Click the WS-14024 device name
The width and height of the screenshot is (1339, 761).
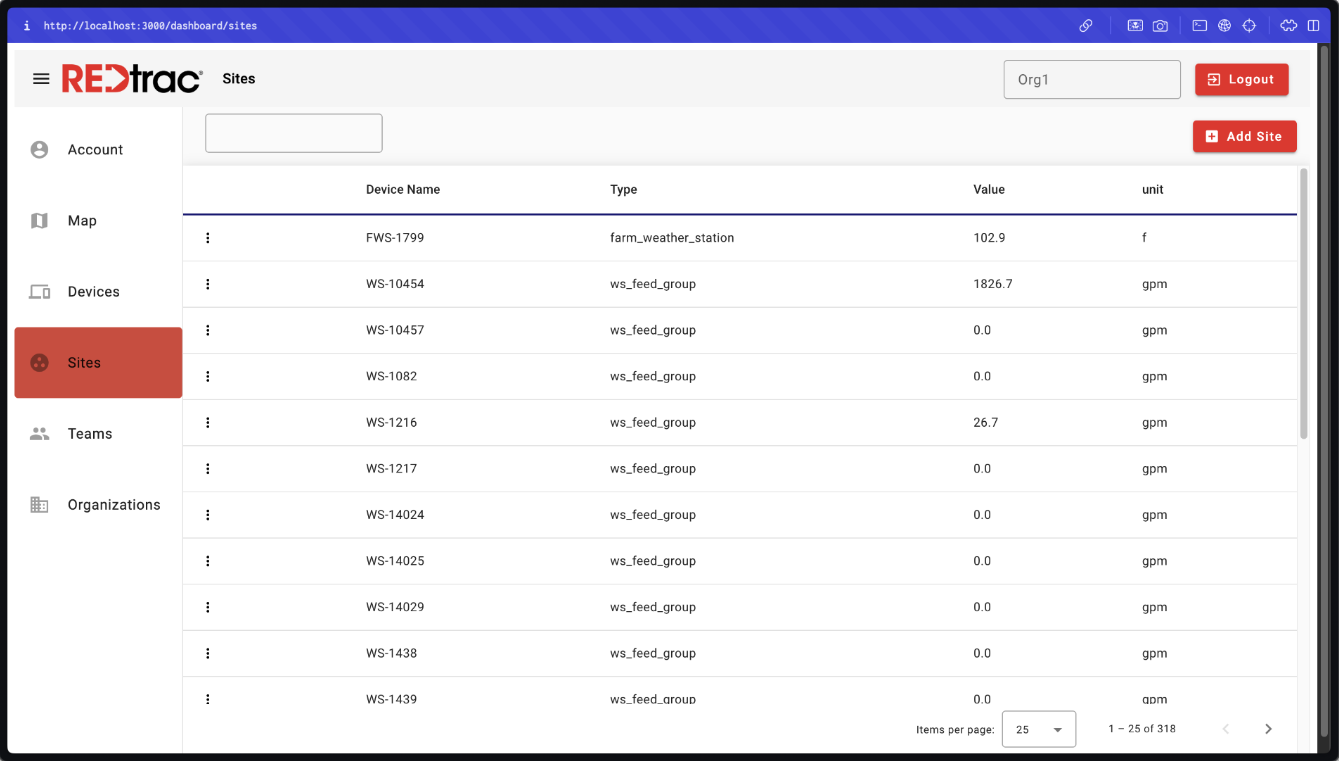click(x=395, y=515)
